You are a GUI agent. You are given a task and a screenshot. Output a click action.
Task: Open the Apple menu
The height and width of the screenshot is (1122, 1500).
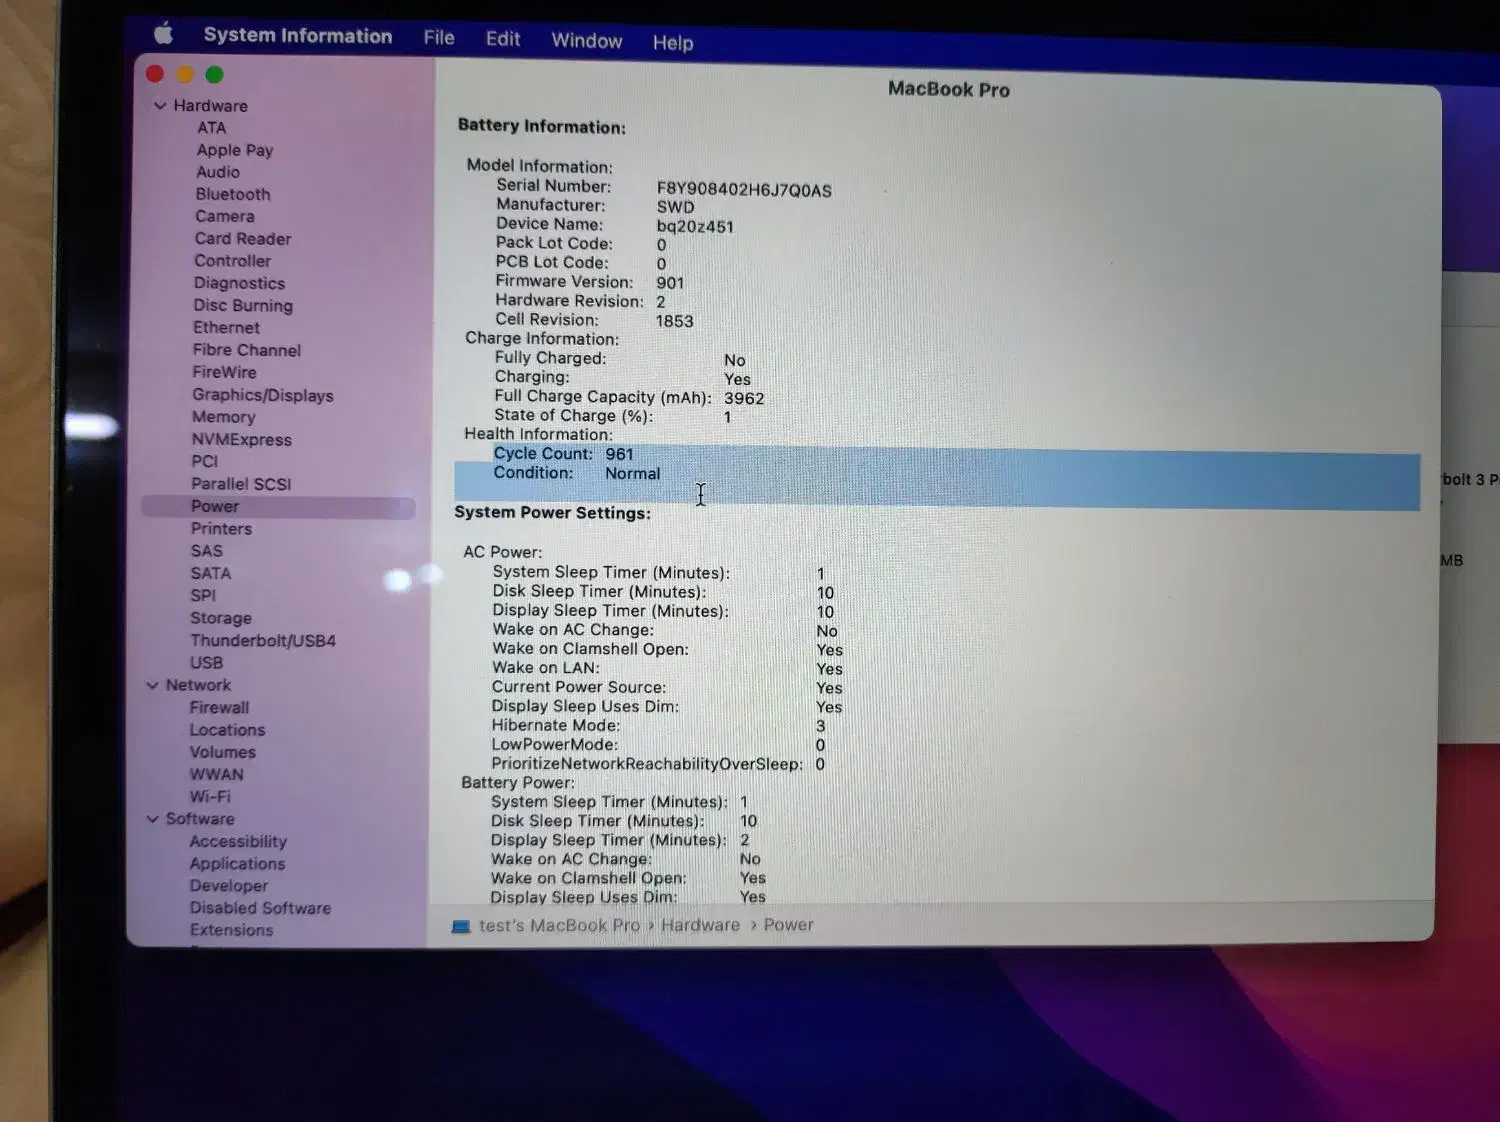[163, 34]
